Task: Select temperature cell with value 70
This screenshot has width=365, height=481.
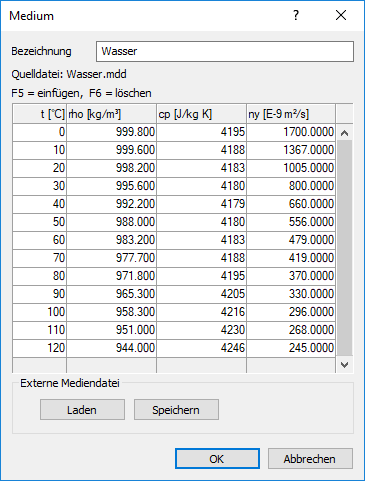Action: (x=40, y=258)
